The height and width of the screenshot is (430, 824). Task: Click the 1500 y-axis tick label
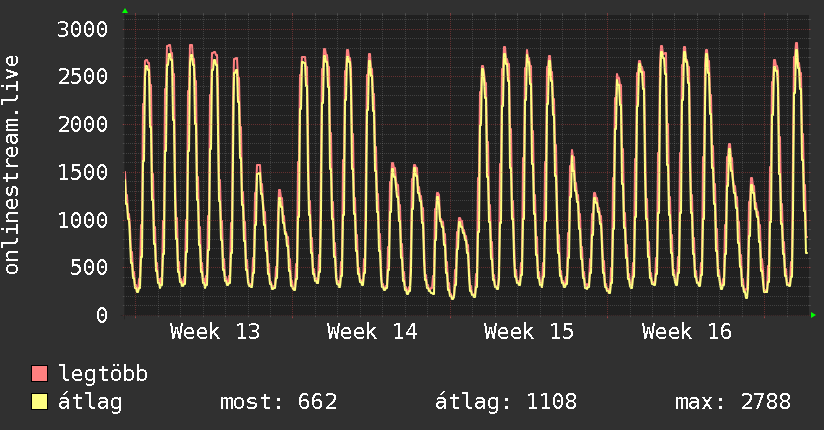click(x=83, y=172)
